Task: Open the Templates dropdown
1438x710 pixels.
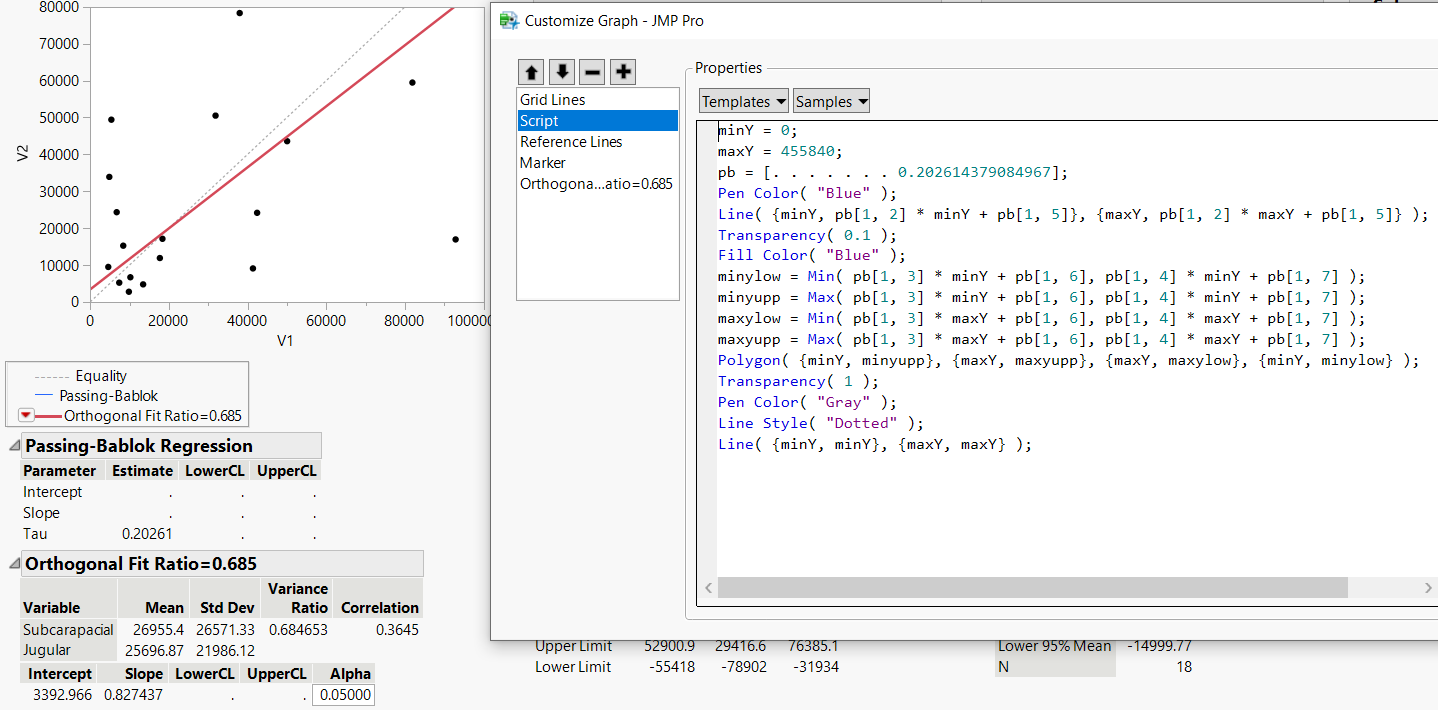Action: [x=743, y=100]
